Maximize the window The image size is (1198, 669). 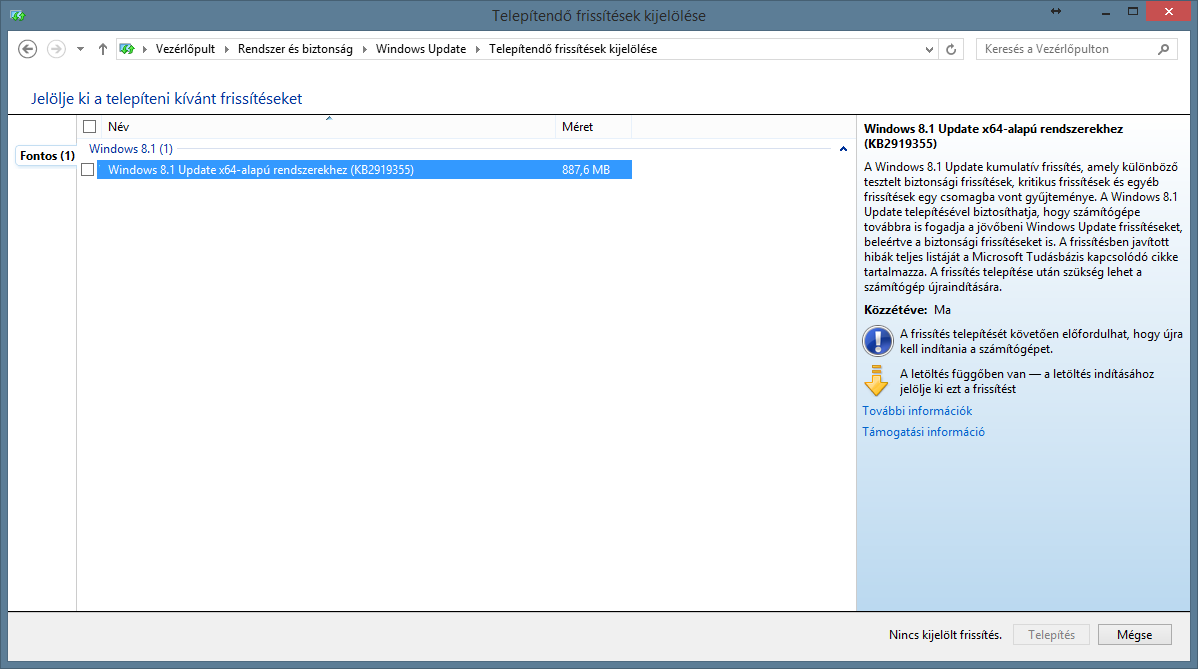click(x=1133, y=11)
